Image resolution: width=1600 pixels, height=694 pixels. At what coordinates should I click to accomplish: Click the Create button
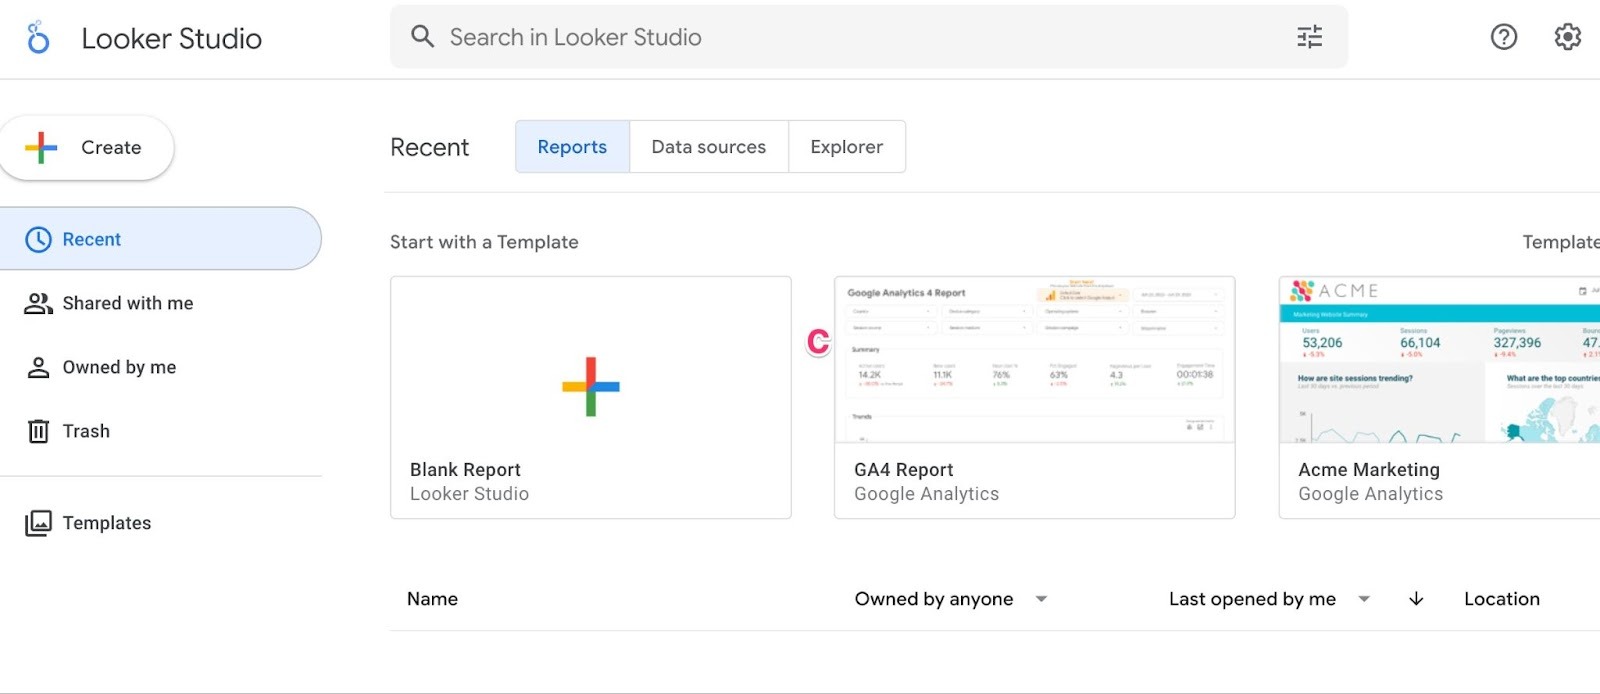[x=86, y=147]
